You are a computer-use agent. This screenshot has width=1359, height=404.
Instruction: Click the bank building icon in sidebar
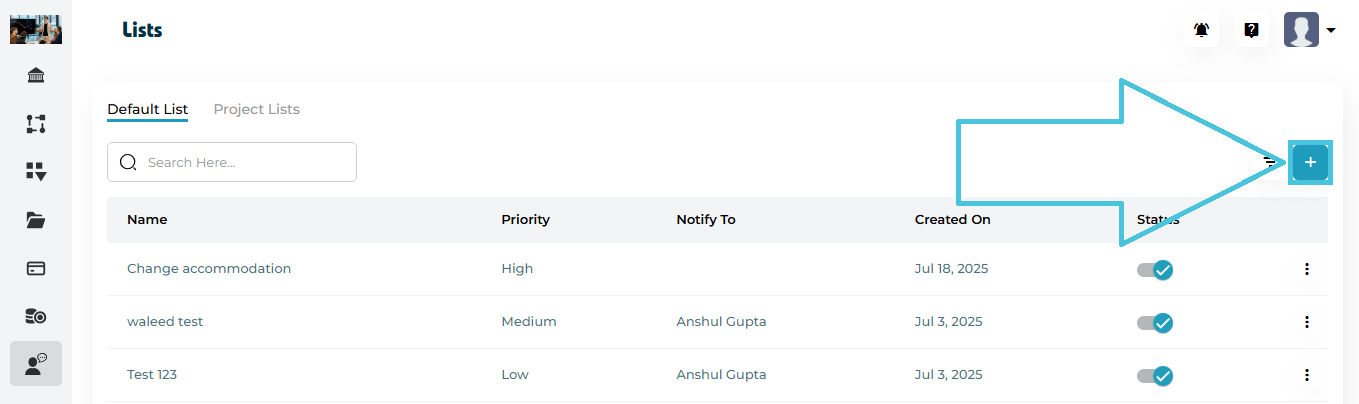[36, 76]
